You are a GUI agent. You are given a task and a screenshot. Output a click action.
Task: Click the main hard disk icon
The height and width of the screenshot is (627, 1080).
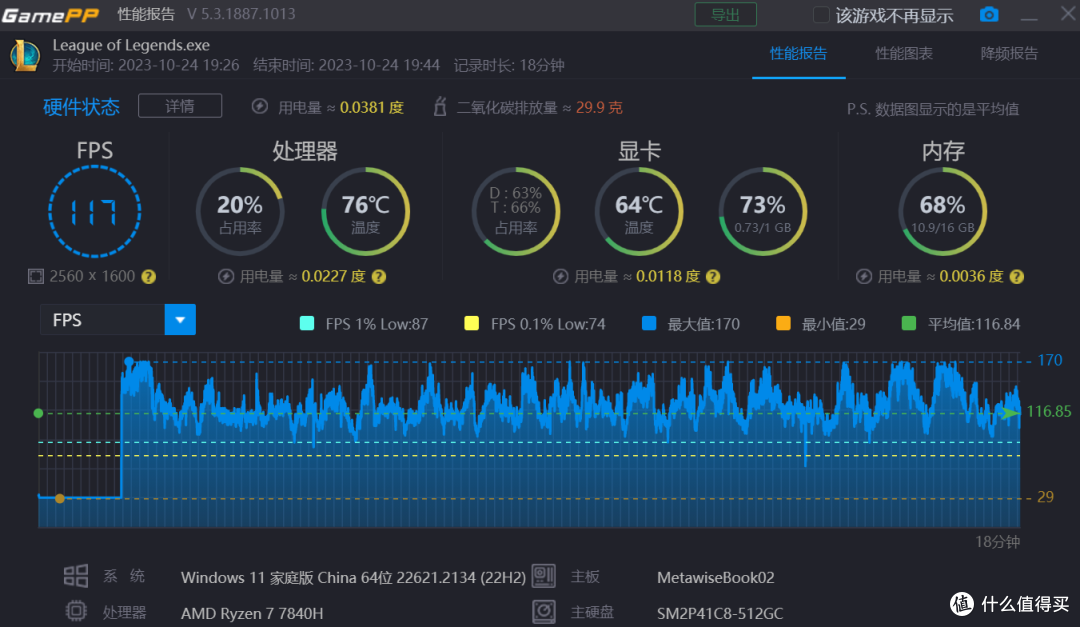(543, 611)
